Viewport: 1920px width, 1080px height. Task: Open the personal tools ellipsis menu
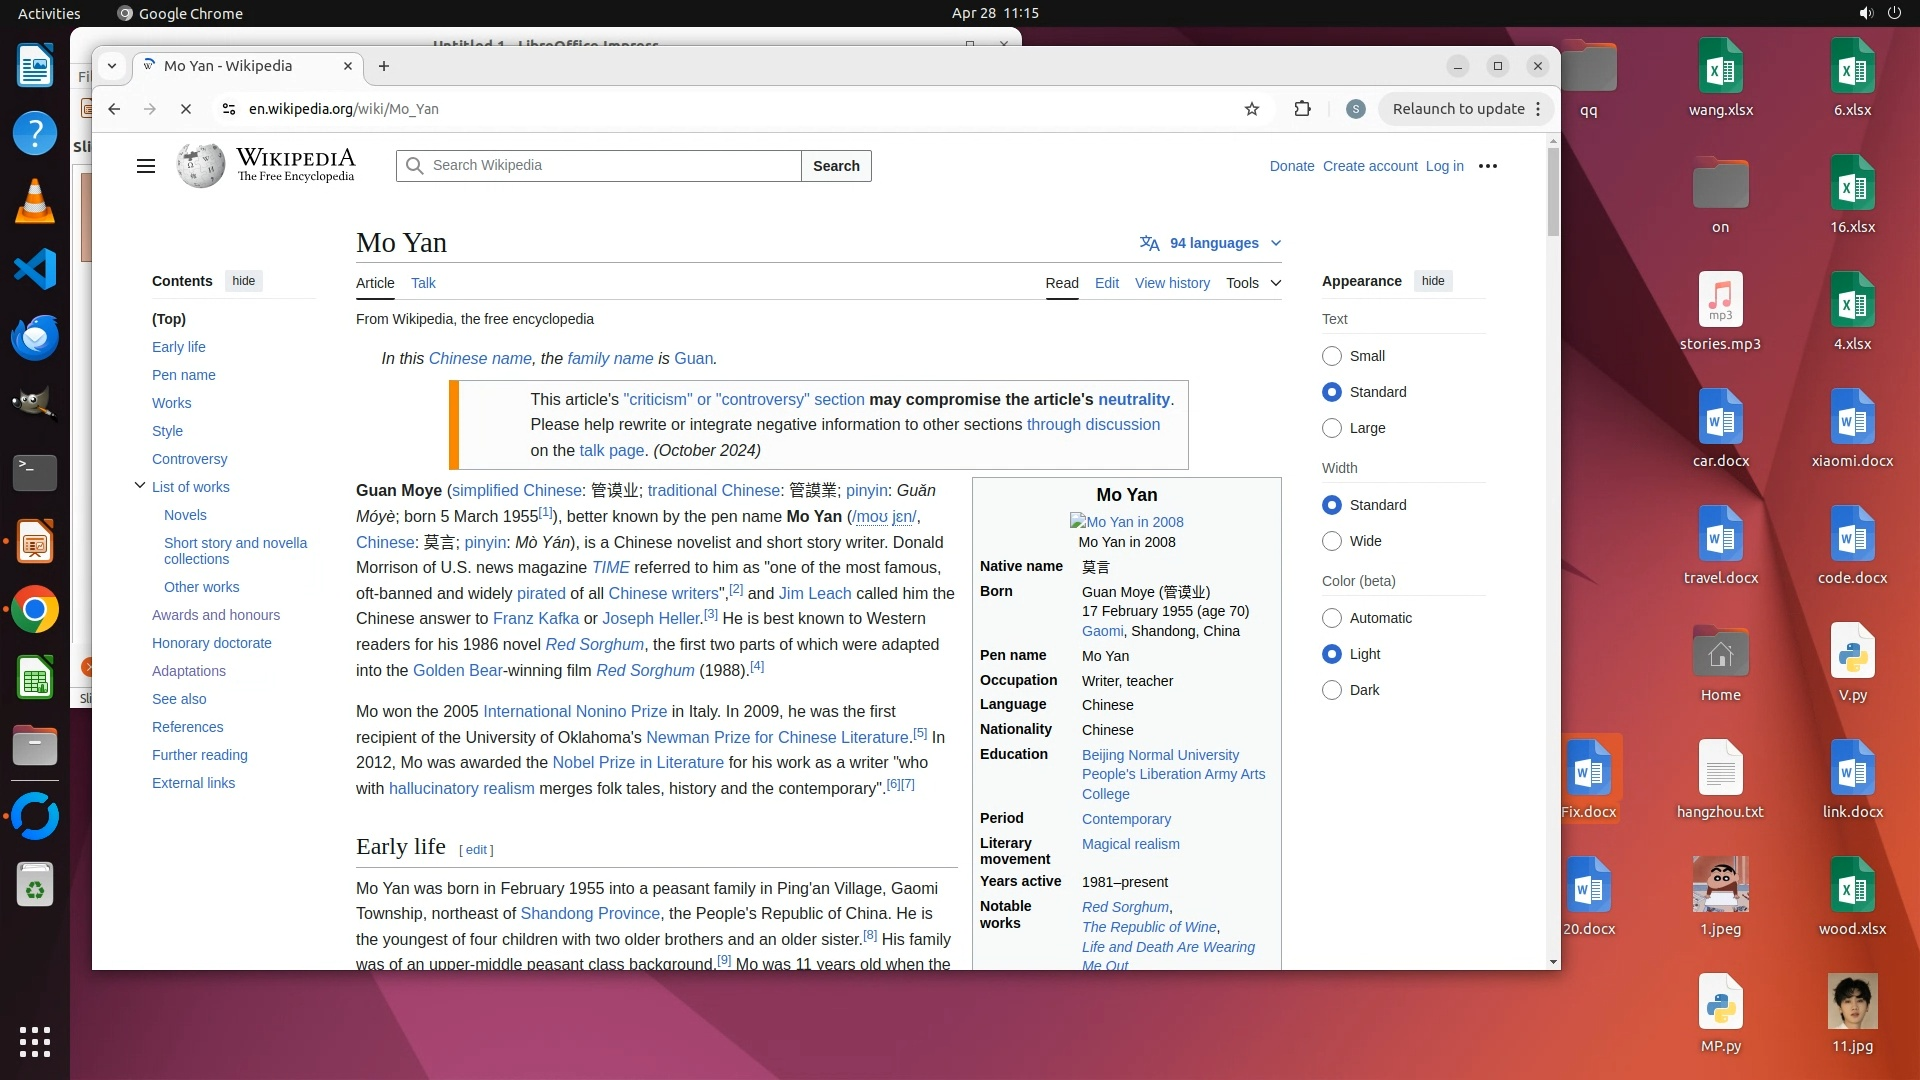coord(1488,166)
